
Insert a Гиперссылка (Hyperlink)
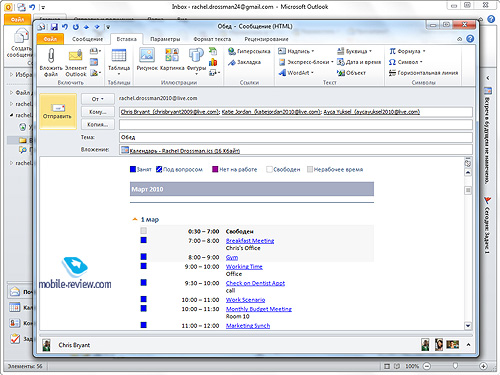[249, 51]
